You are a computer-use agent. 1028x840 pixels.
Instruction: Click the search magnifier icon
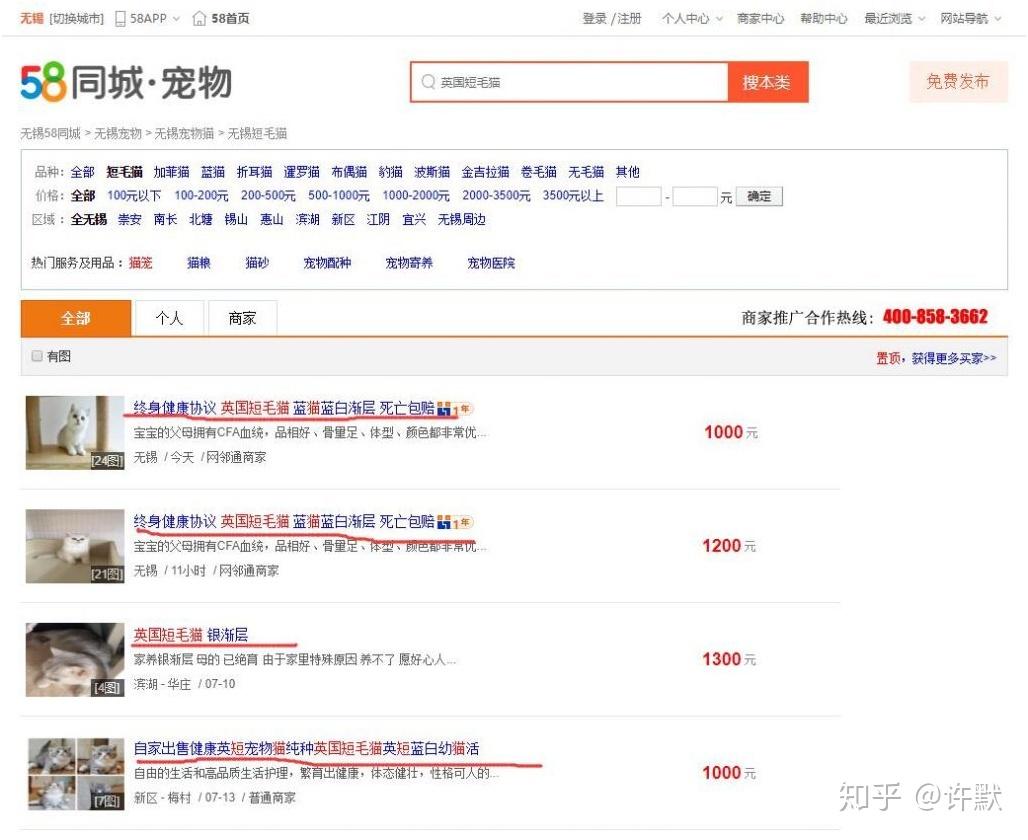[428, 82]
